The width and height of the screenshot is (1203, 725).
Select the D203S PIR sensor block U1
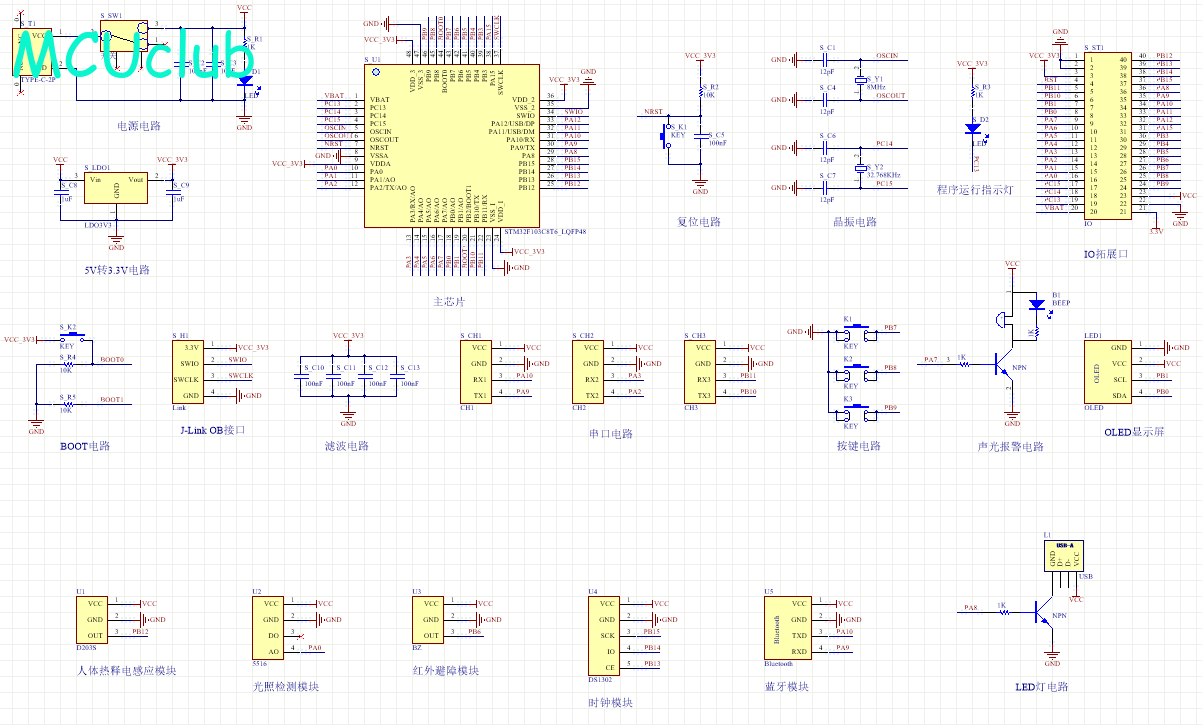94,619
